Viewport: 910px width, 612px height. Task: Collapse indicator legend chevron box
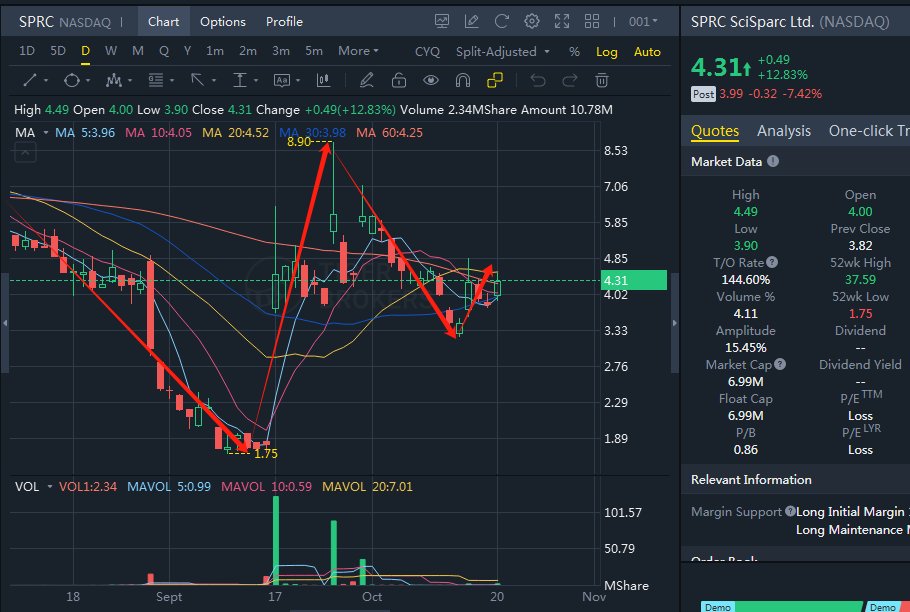pyautogui.click(x=25, y=153)
